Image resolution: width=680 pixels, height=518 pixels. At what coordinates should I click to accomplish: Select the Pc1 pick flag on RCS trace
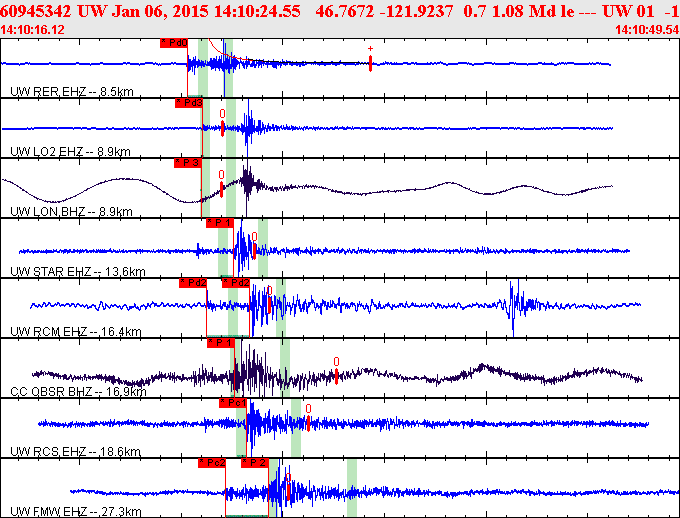tap(233, 403)
